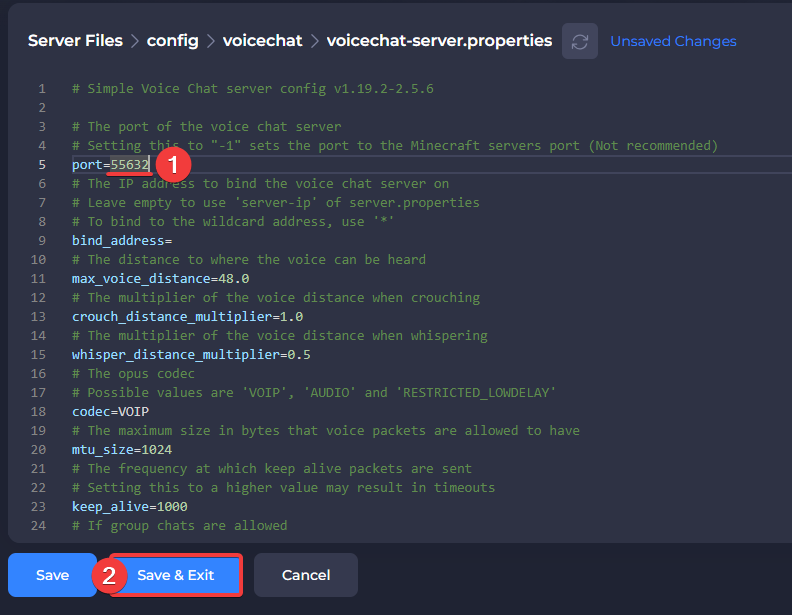The height and width of the screenshot is (615, 792).
Task: Click comment about setting port to "-1"
Action: (x=394, y=145)
